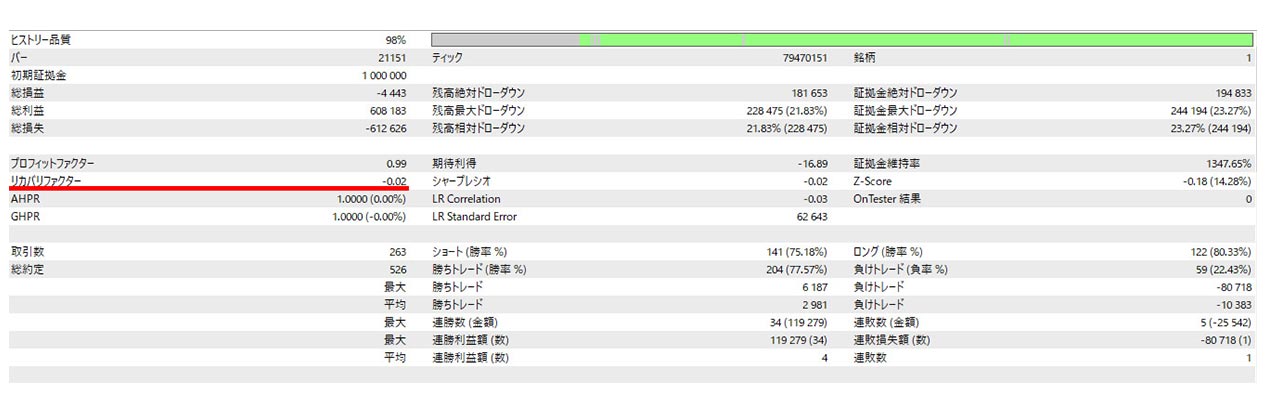
Task: Select the ロング (勝率 %) value 122 (80.33%)
Action: click(1216, 252)
